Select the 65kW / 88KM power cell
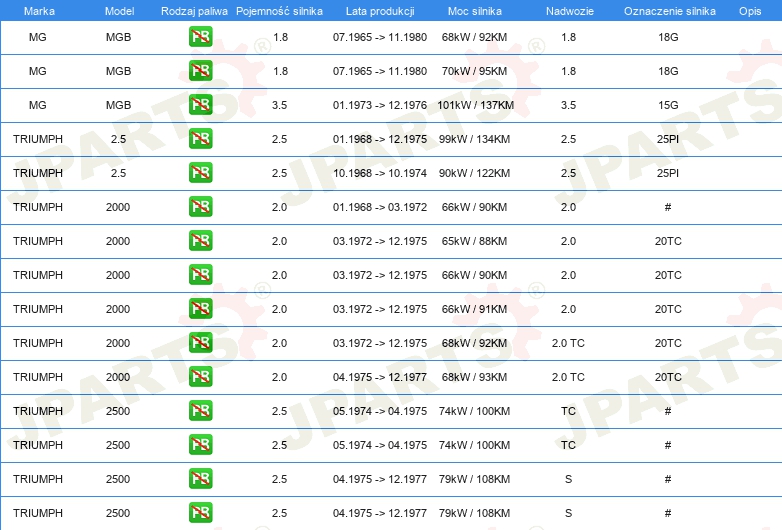Screen dimensions: 782x530 pos(474,241)
